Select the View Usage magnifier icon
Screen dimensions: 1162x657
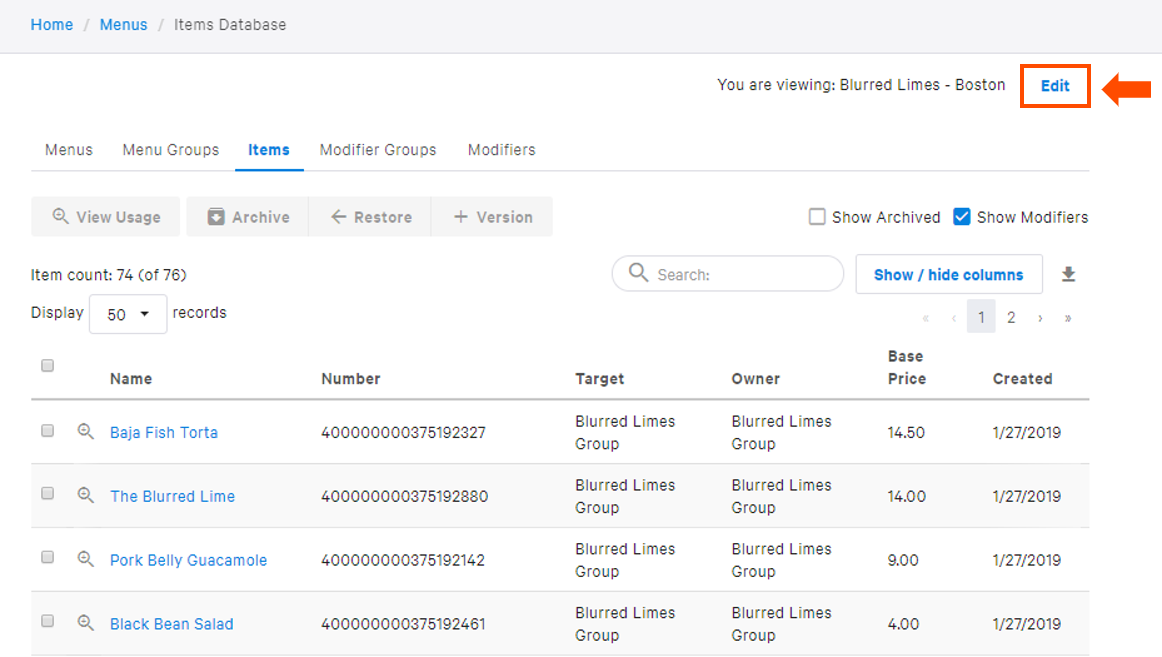[61, 216]
